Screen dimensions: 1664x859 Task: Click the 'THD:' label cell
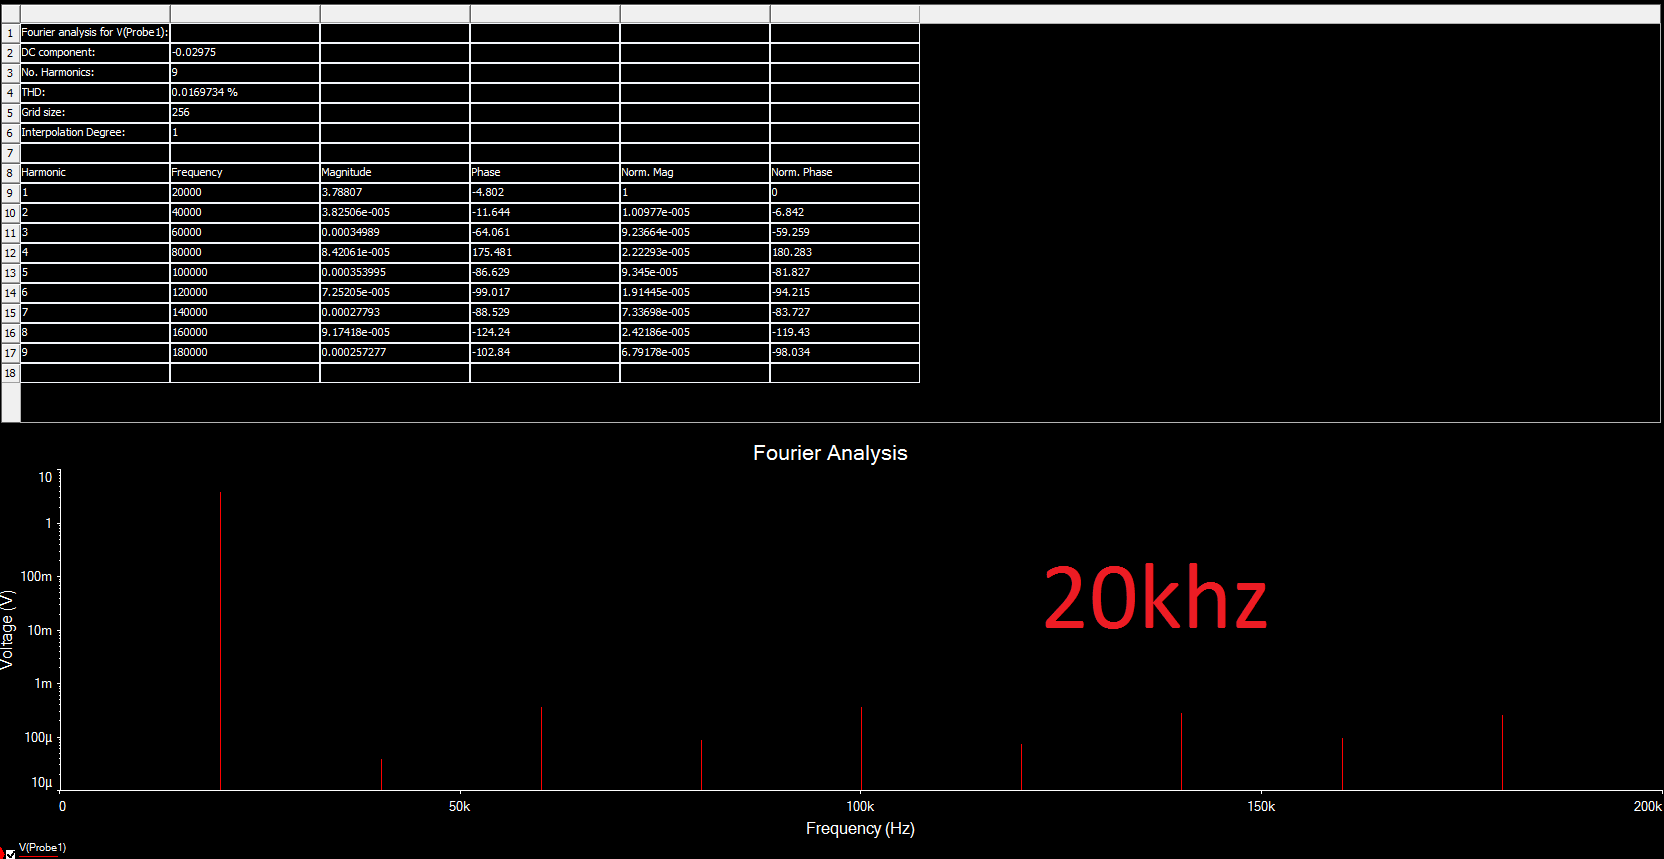pyautogui.click(x=95, y=93)
